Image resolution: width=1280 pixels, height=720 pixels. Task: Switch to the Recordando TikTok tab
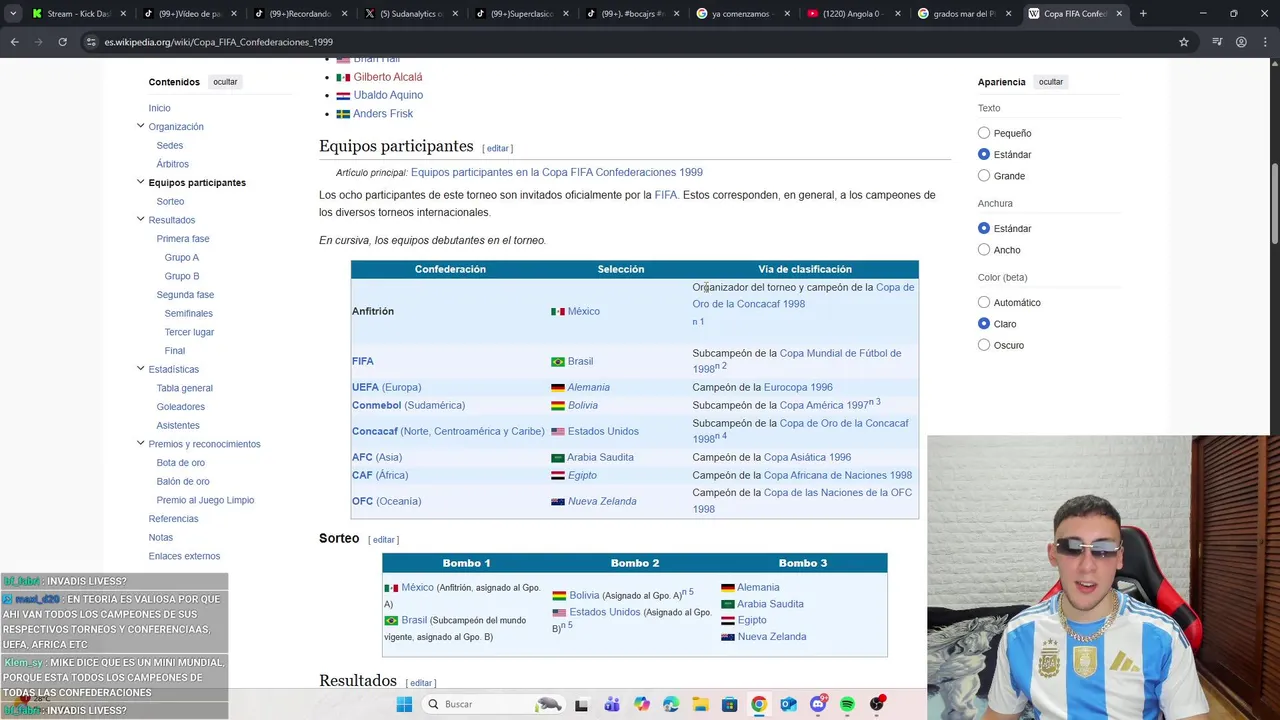pos(301,14)
